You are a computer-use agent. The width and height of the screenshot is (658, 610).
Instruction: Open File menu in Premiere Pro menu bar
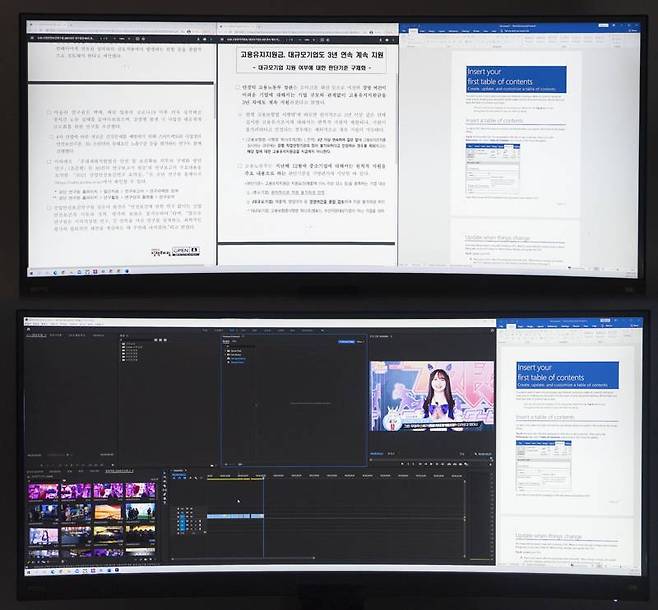(29, 324)
